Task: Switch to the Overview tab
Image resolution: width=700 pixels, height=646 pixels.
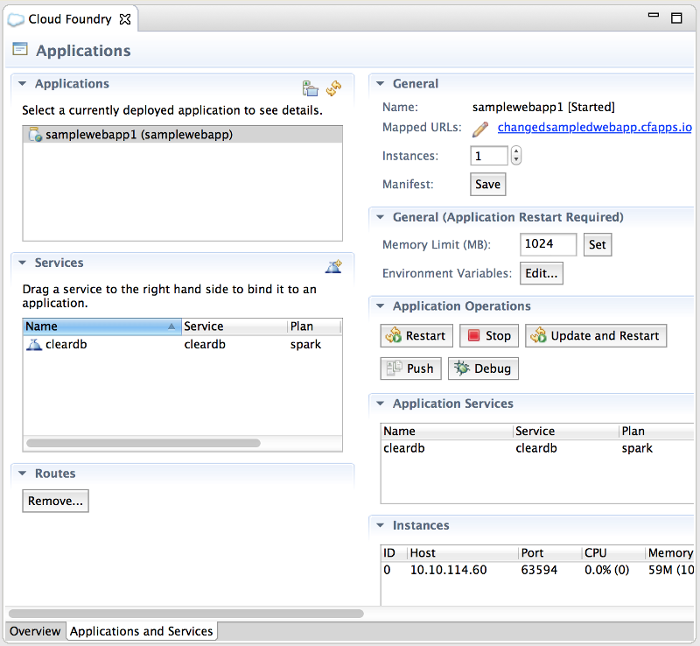Action: coord(35,631)
